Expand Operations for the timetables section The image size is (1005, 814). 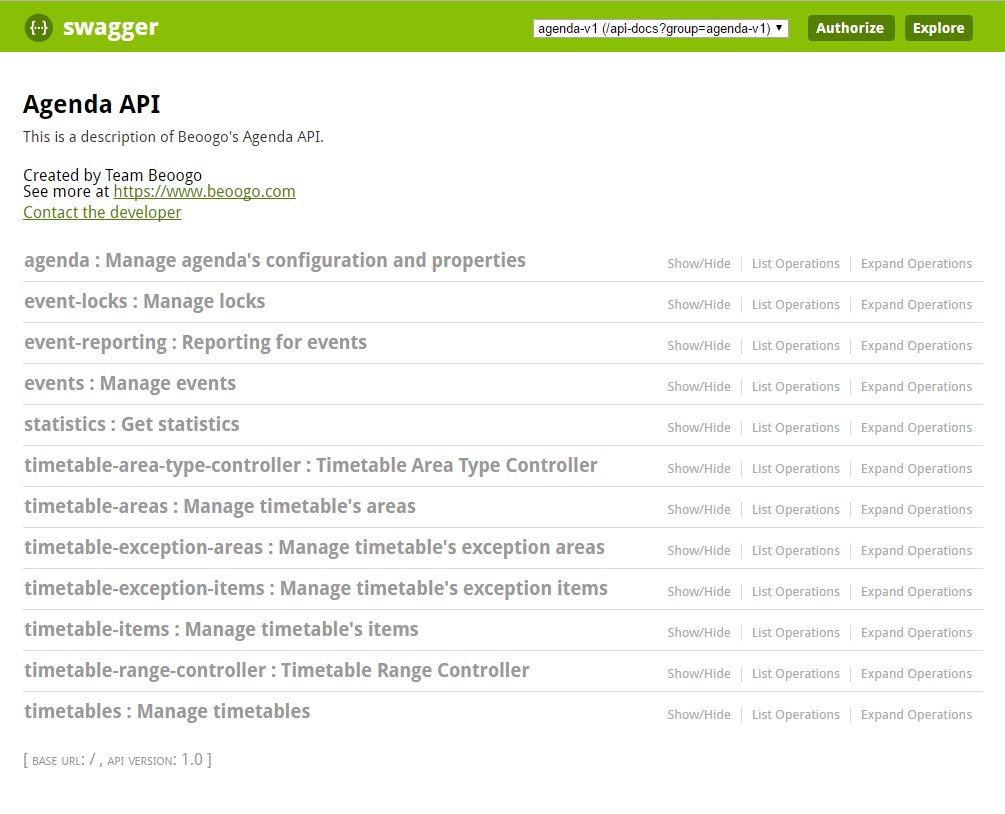click(917, 715)
